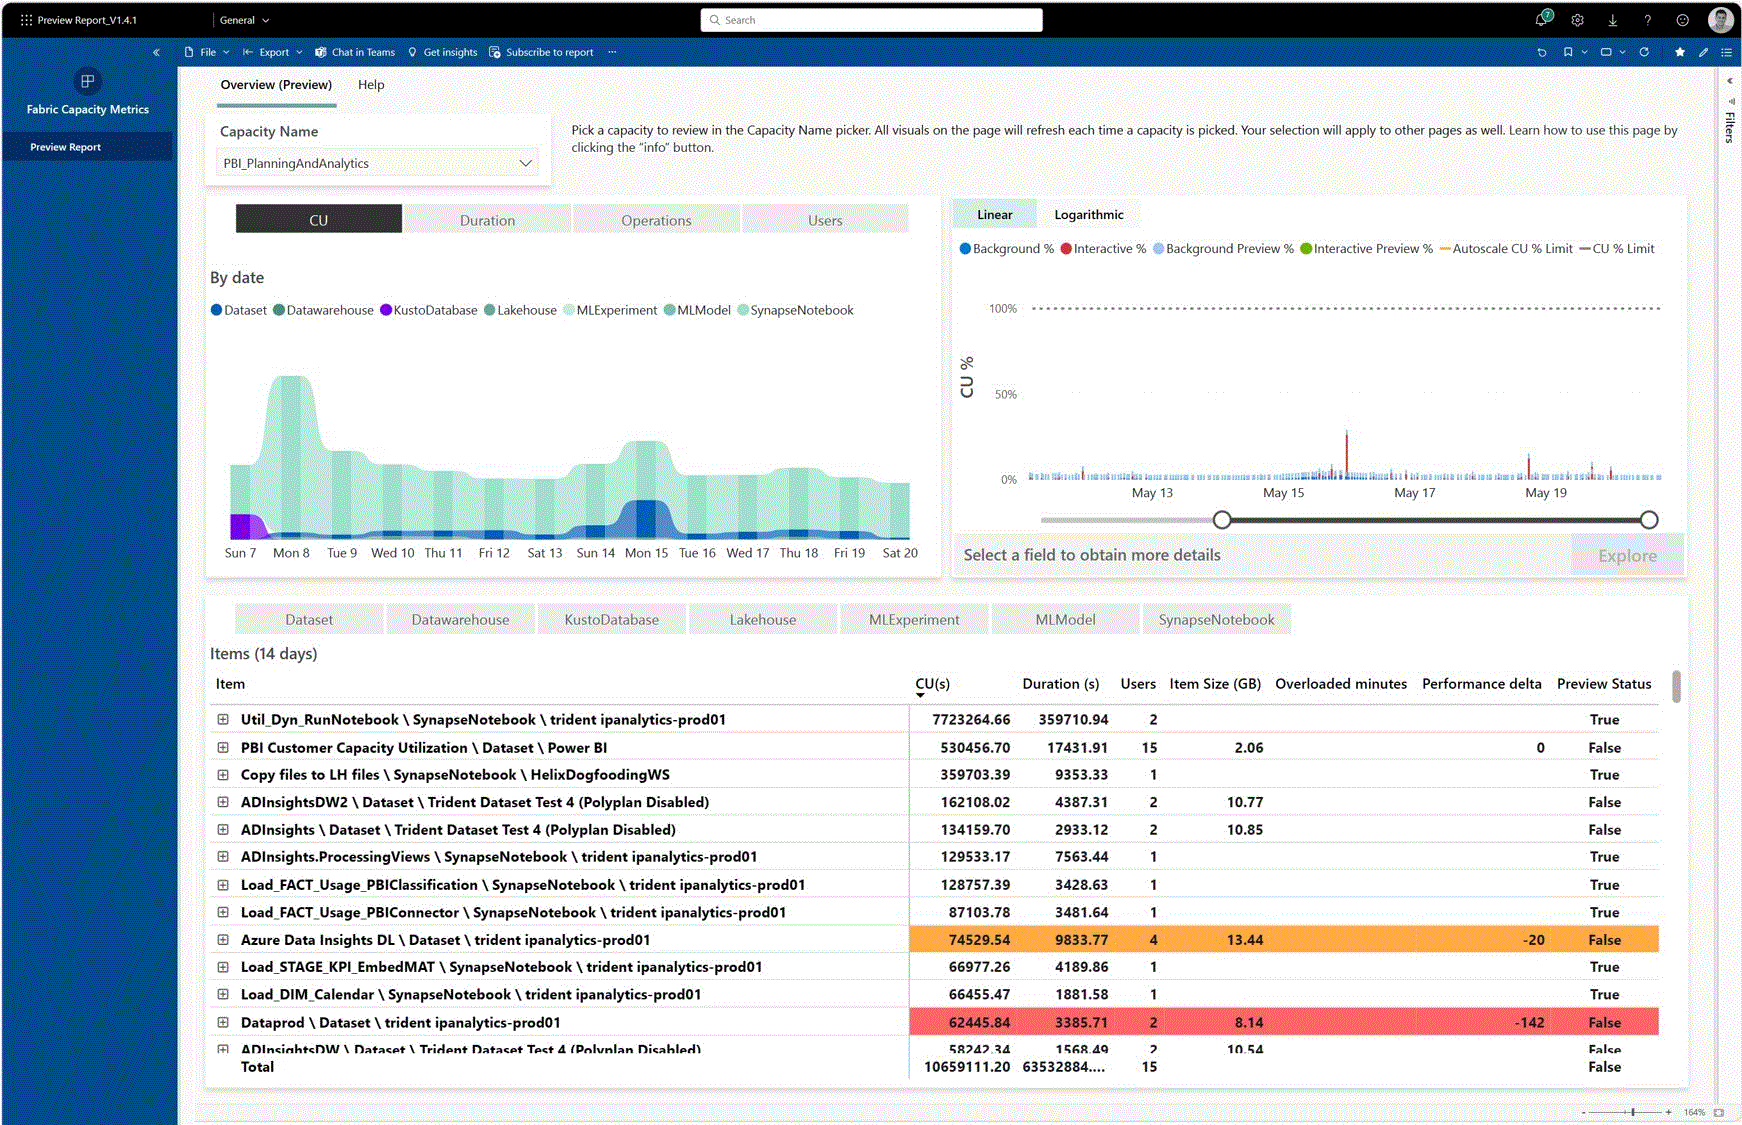The height and width of the screenshot is (1125, 1742).
Task: Open Chat in Teams
Action: click(354, 52)
